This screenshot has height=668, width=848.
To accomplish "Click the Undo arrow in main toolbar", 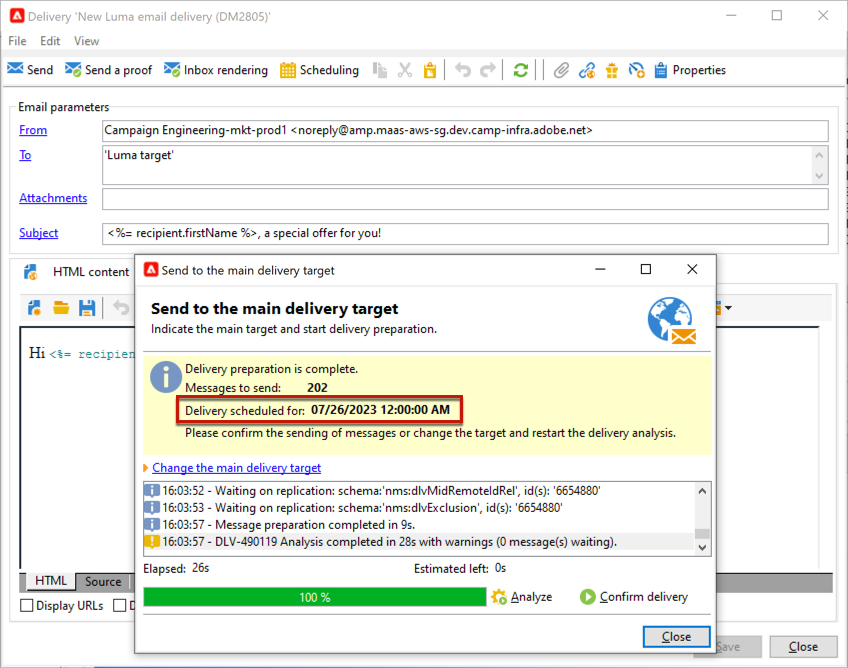I will point(462,70).
